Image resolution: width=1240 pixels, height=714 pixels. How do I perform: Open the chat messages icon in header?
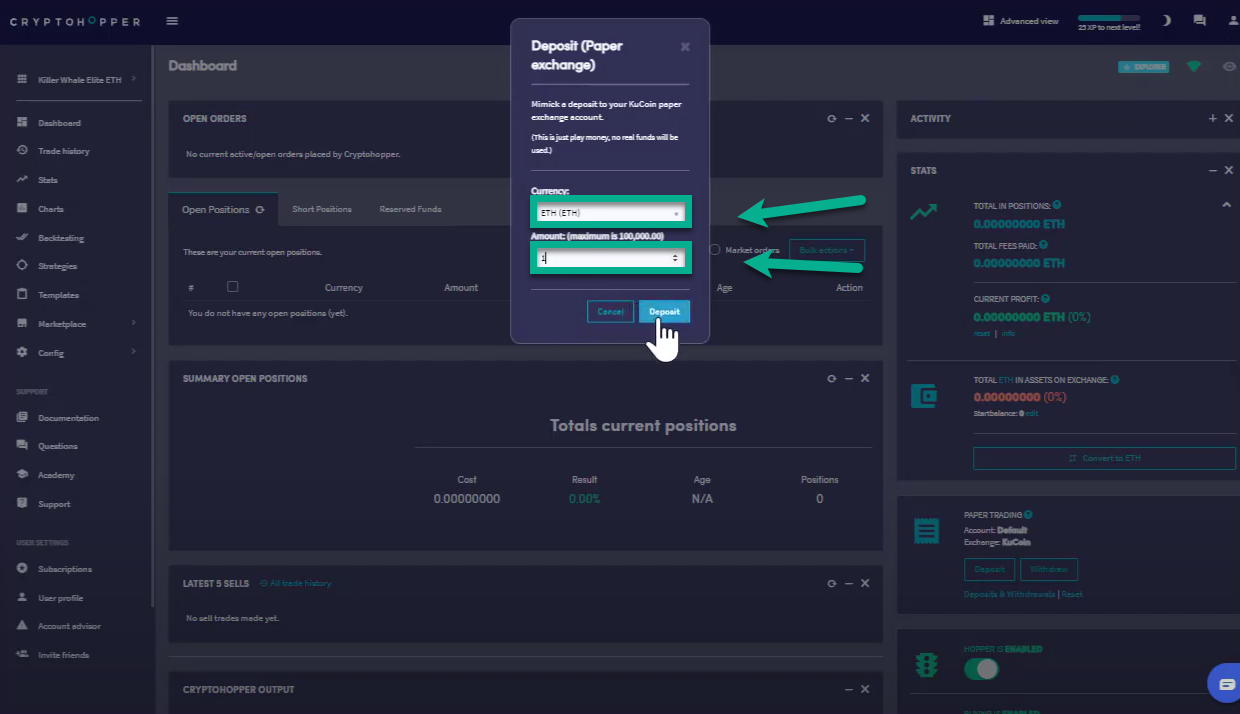[1200, 20]
